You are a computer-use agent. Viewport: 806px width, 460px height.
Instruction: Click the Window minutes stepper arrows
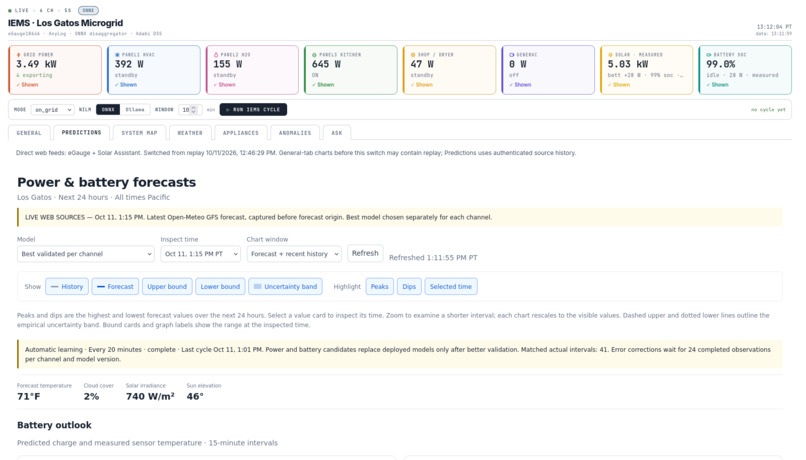pos(194,109)
